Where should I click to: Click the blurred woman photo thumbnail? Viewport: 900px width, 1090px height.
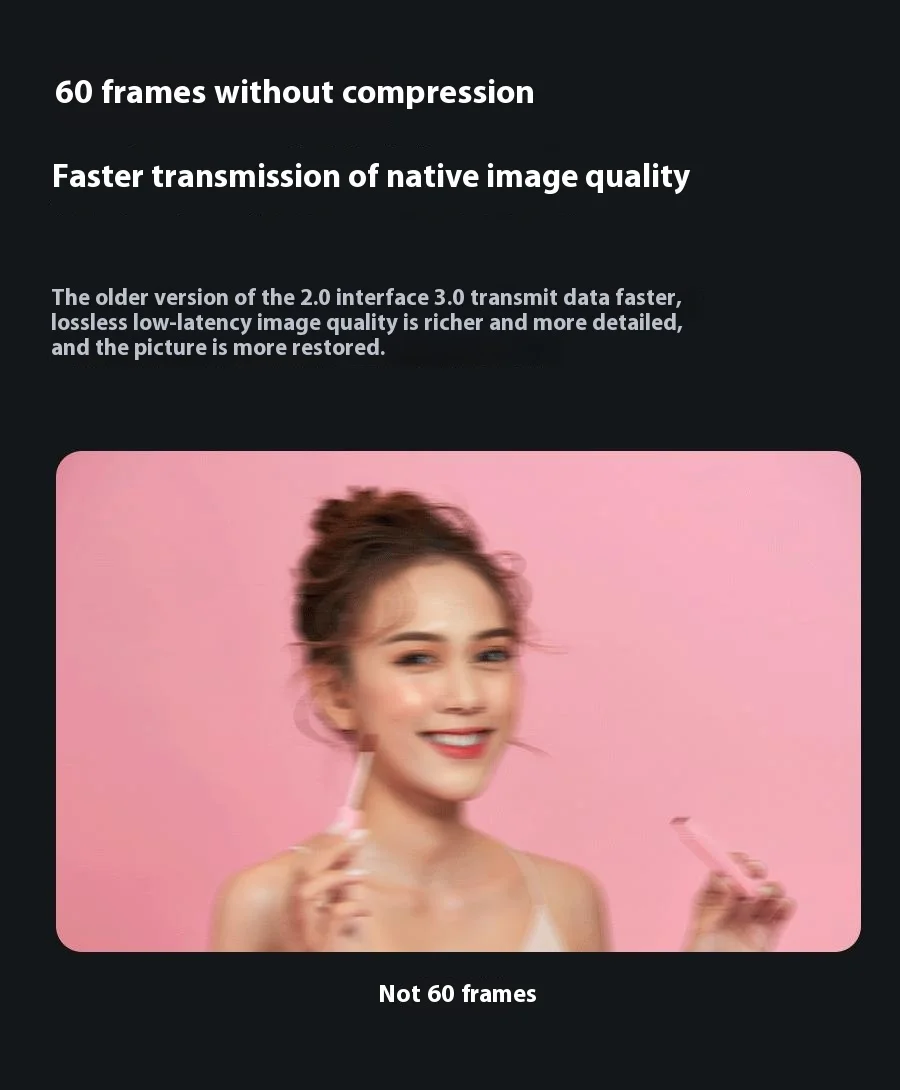pyautogui.click(x=458, y=701)
